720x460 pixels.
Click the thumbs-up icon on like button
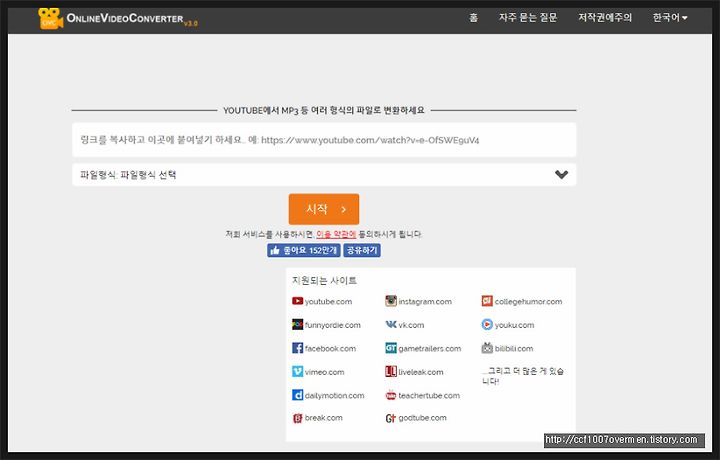coord(275,250)
